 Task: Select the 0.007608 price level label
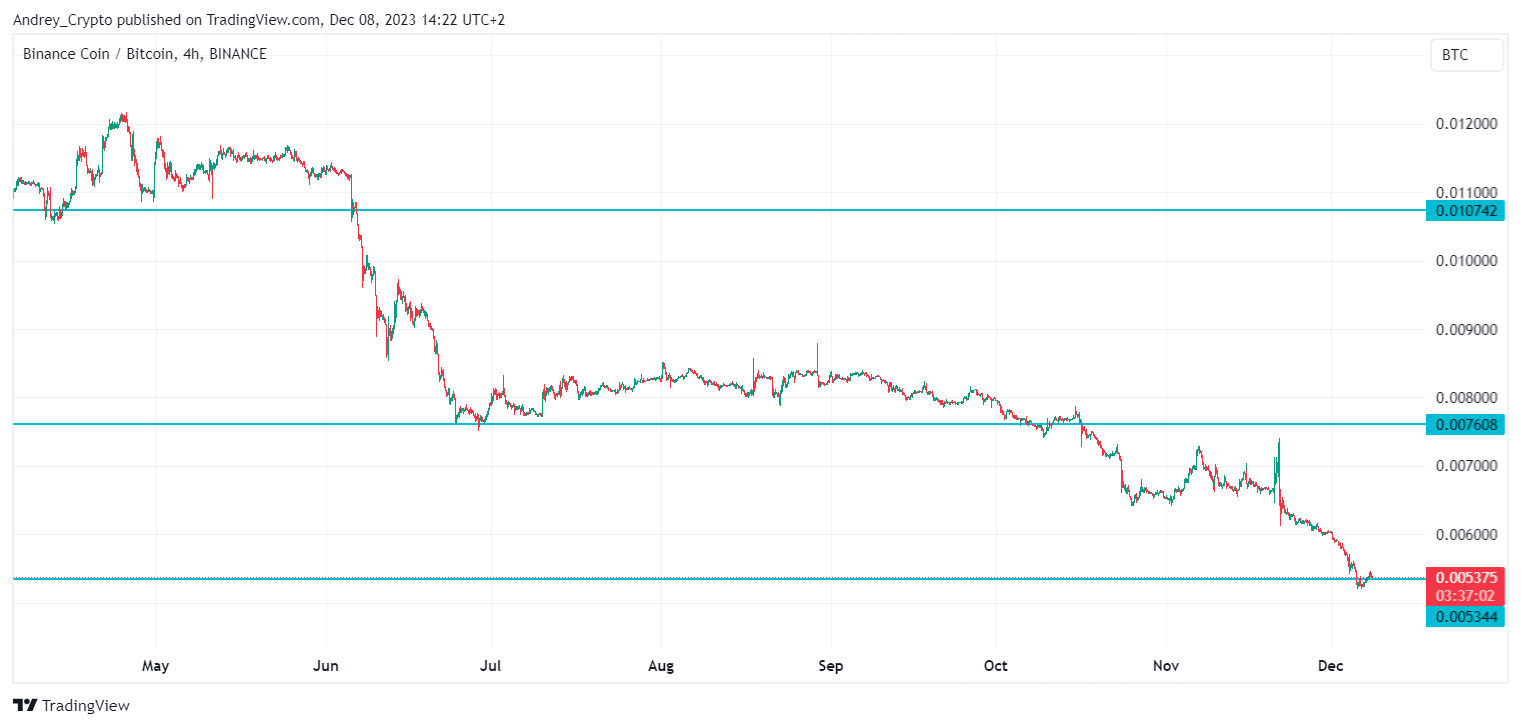pos(1466,425)
